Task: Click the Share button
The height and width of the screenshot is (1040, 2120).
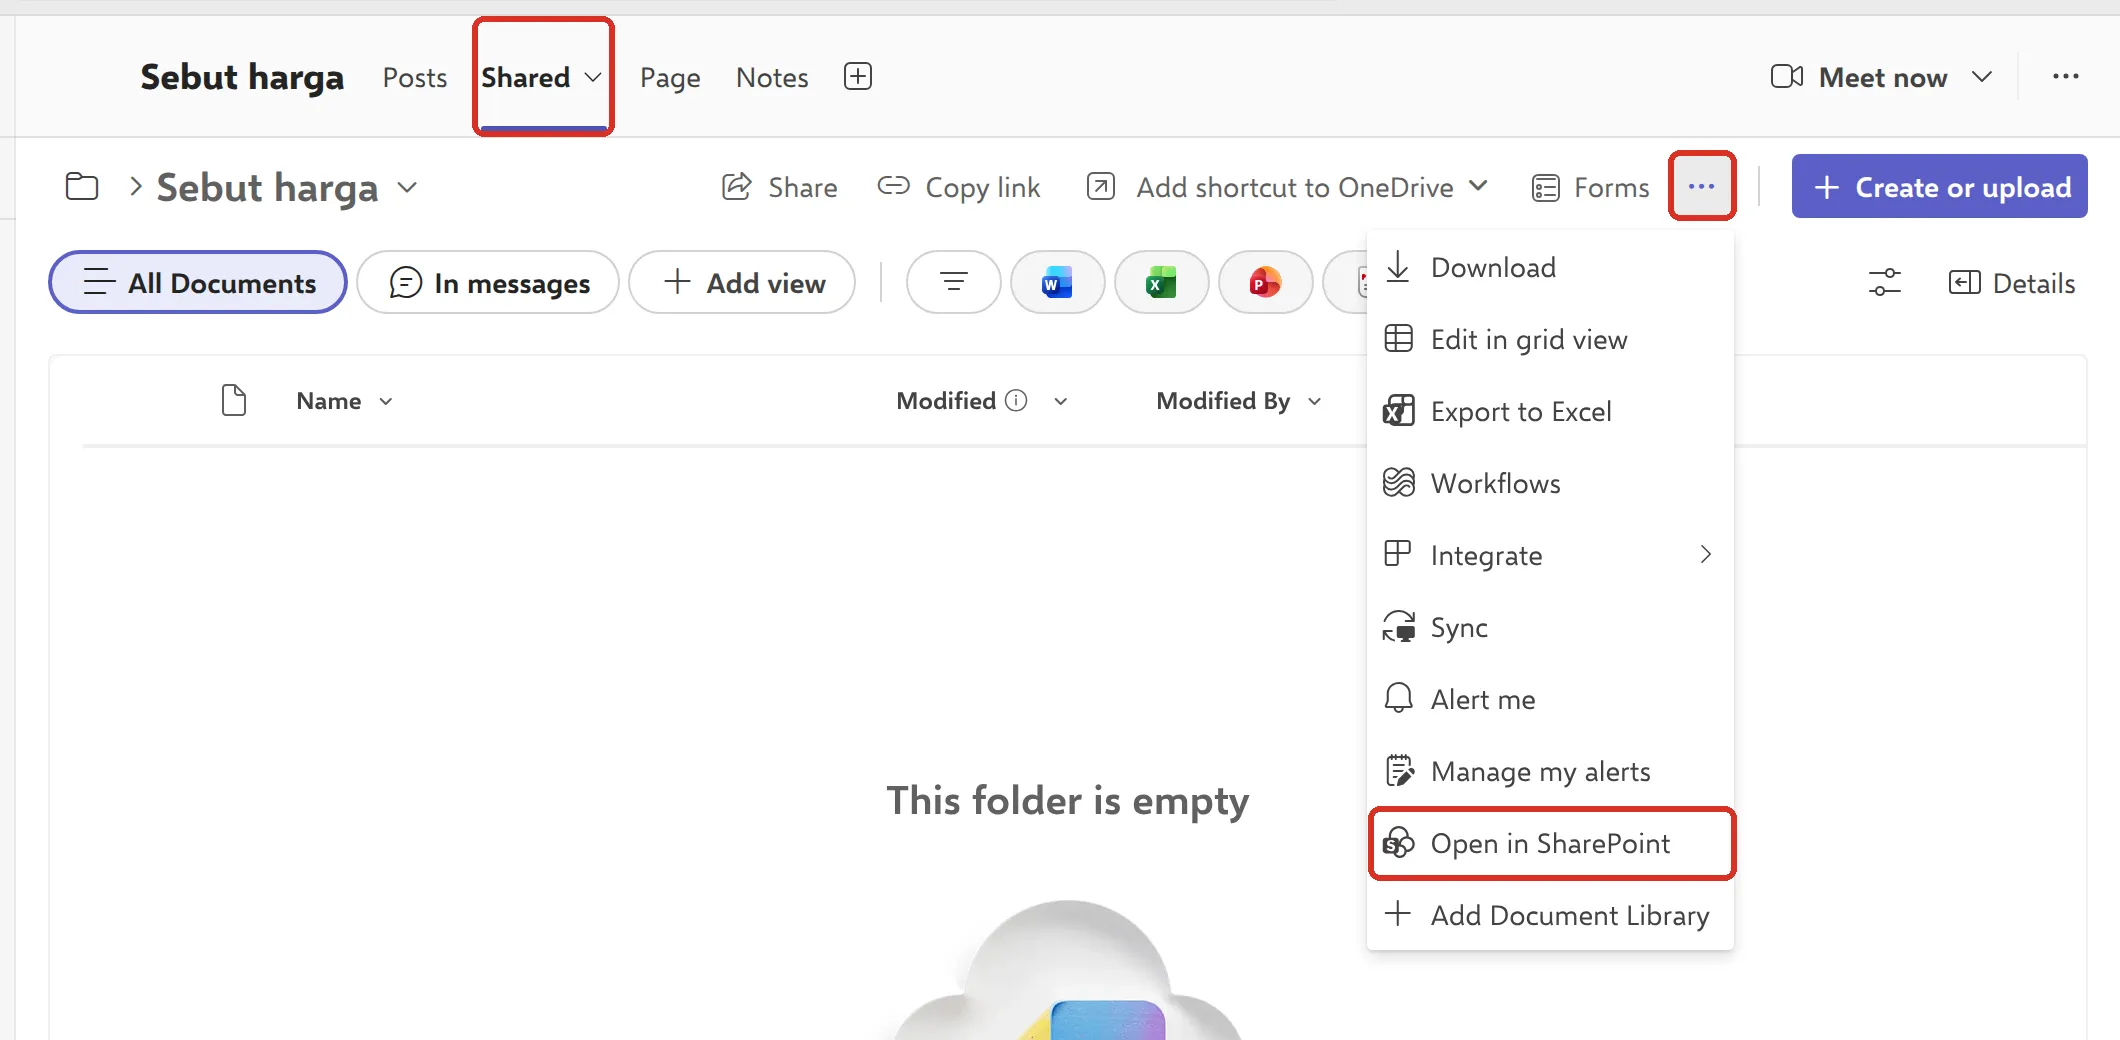Action: (780, 187)
